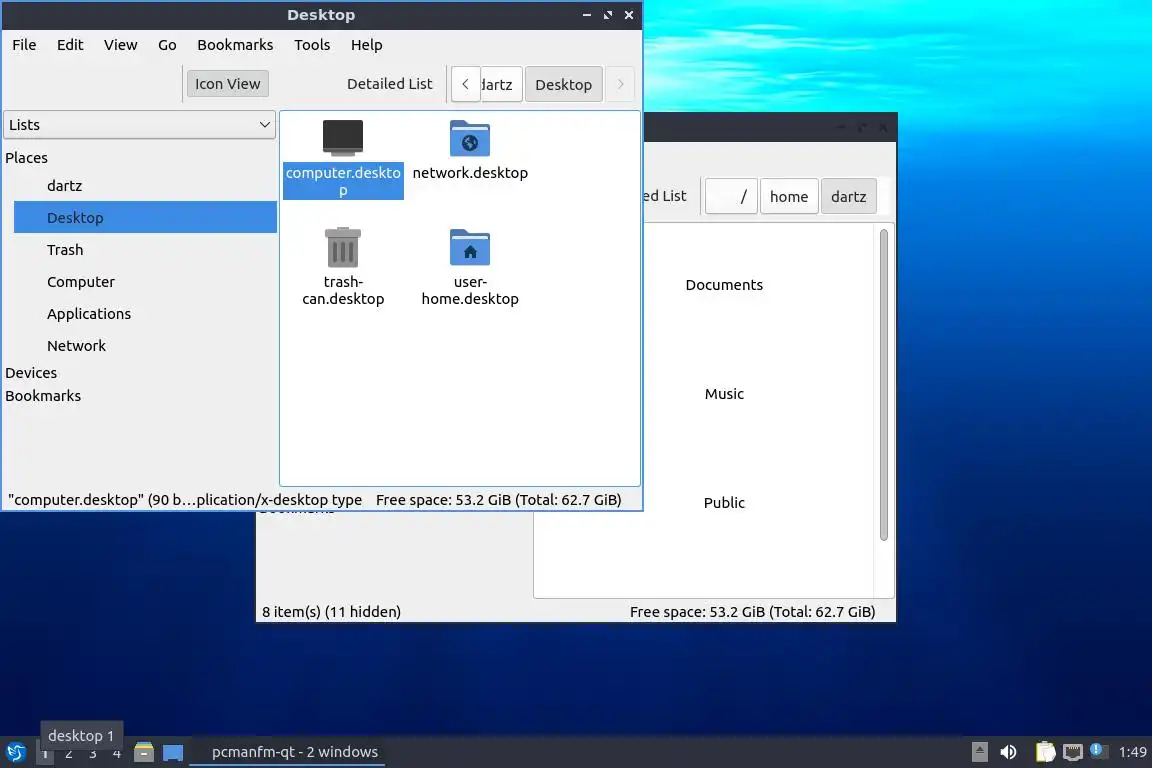Image resolution: width=1152 pixels, height=768 pixels.
Task: Switch to virtual desktop 1
Action: 45,753
